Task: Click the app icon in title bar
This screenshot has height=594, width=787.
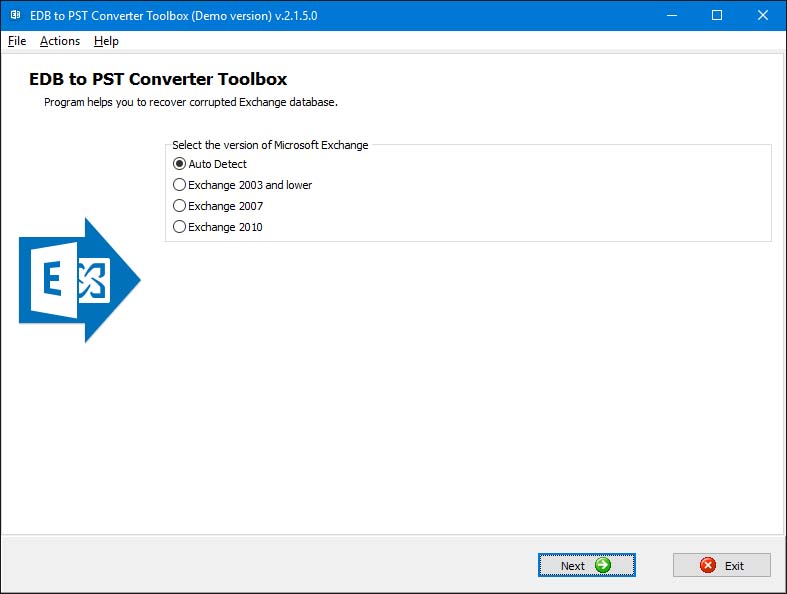Action: pos(16,15)
